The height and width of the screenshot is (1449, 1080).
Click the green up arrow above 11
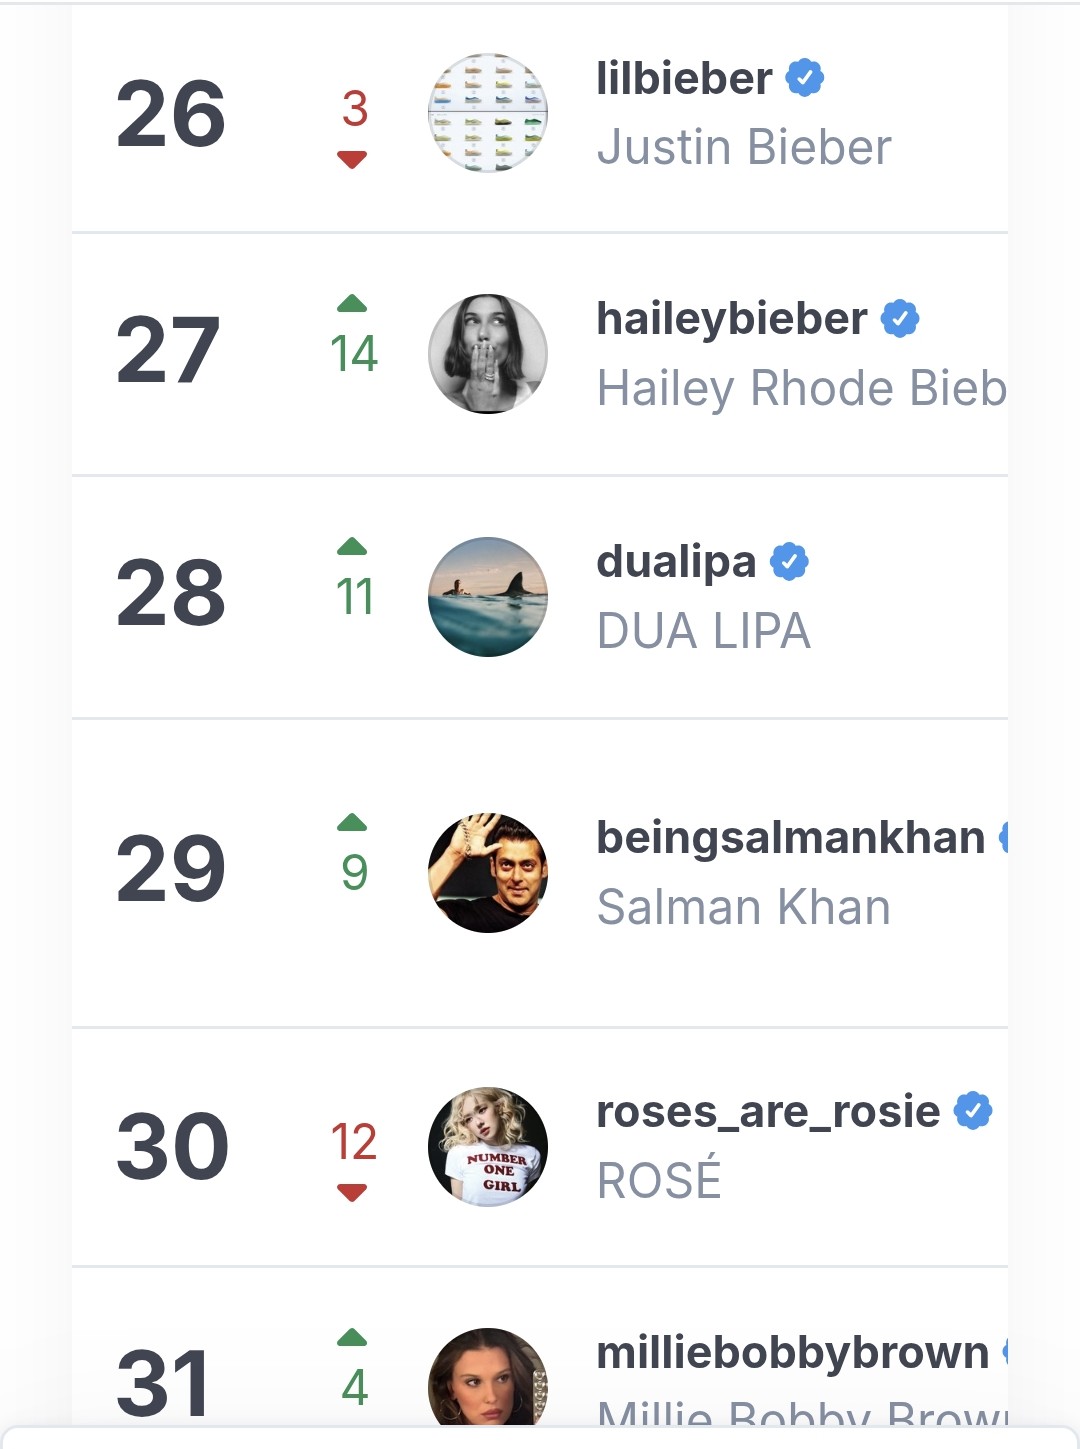[x=352, y=547]
